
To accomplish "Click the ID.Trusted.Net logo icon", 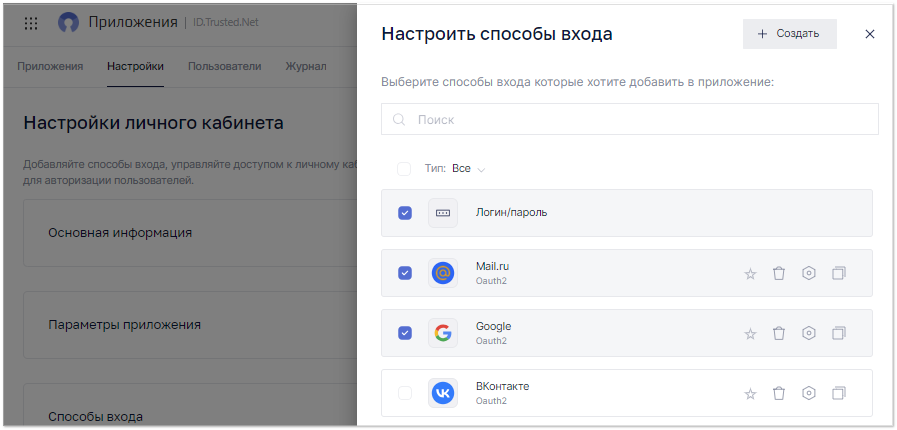I will 68,23.
